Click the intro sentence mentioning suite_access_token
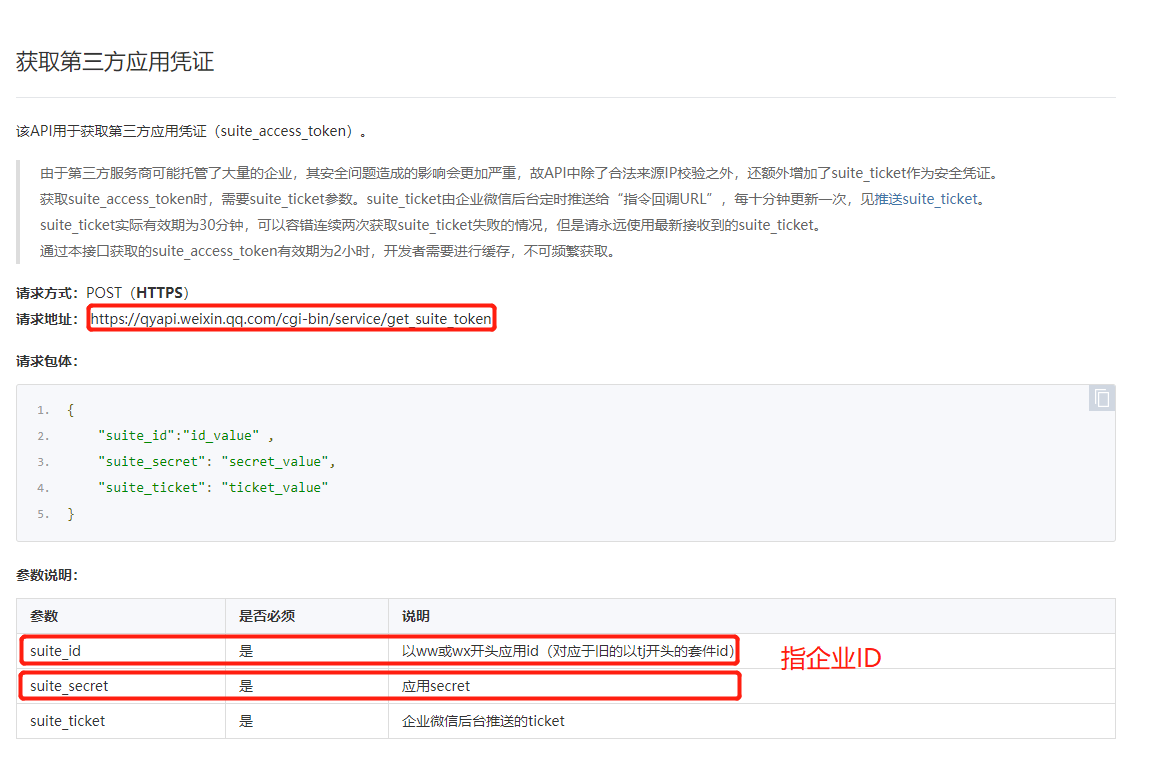This screenshot has height=760, width=1167. [191, 132]
